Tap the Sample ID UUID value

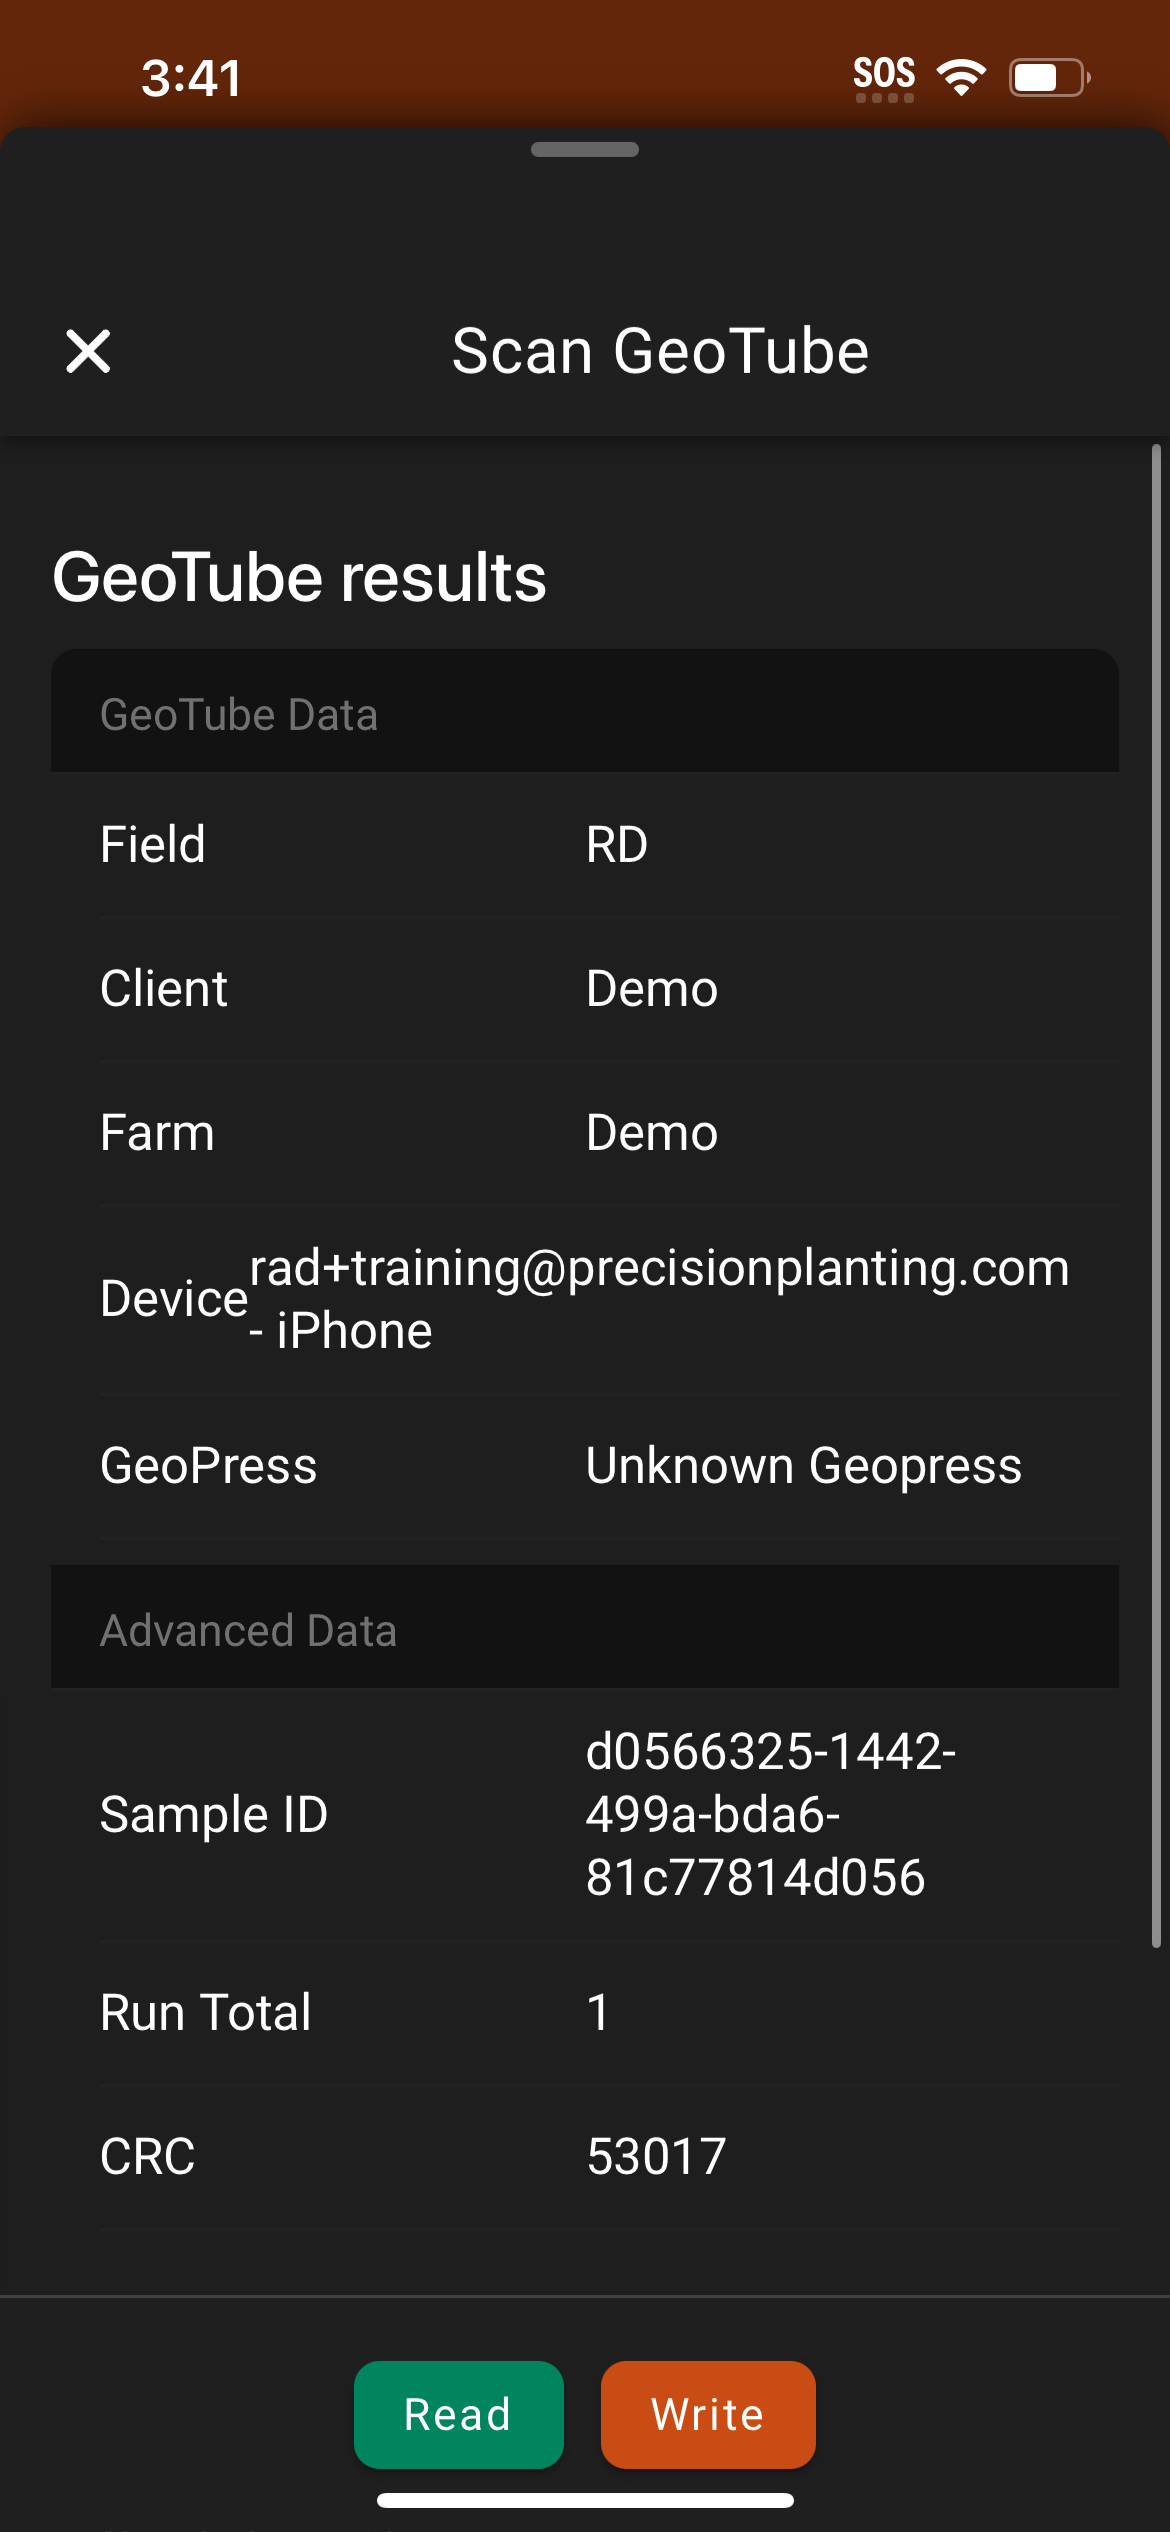tap(770, 1814)
